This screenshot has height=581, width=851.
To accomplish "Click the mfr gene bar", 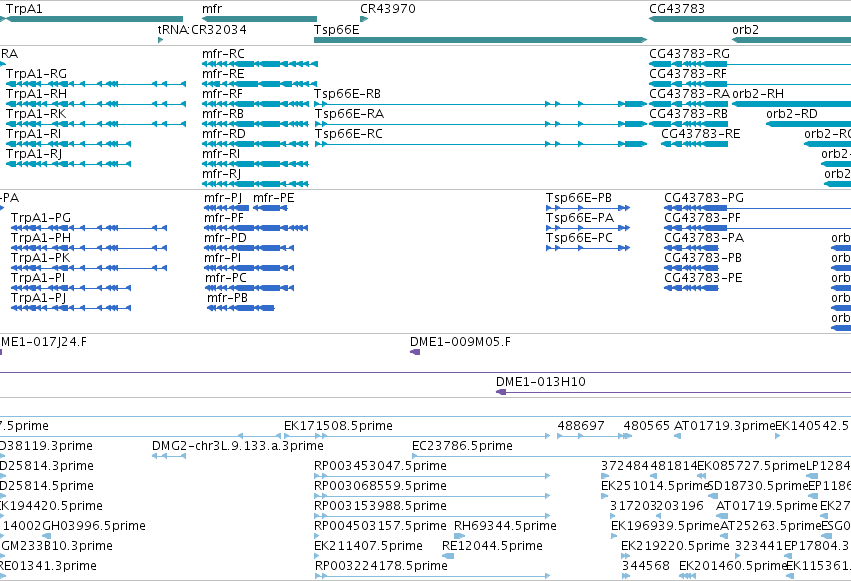I will (x=259, y=19).
